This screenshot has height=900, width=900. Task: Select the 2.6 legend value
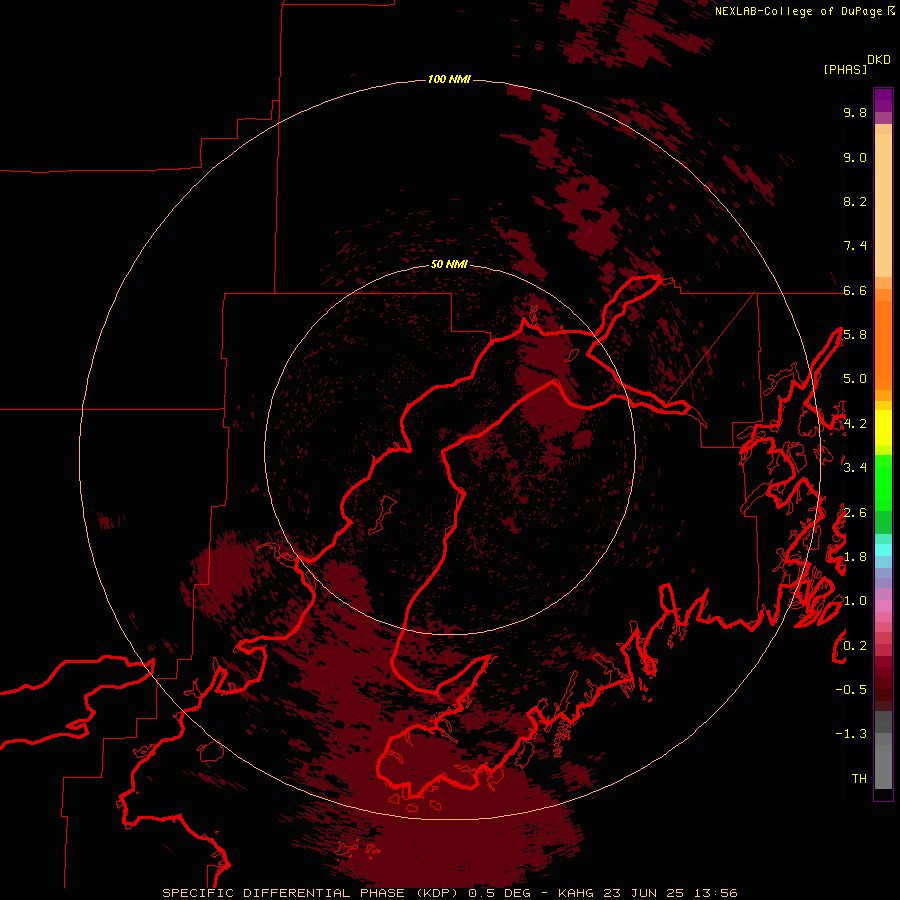(x=855, y=513)
